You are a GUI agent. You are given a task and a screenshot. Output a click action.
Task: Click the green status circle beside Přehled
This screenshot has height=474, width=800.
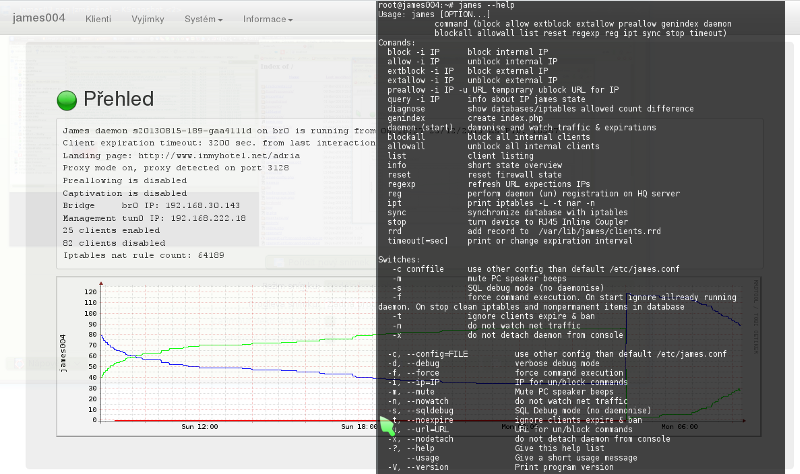tap(68, 99)
